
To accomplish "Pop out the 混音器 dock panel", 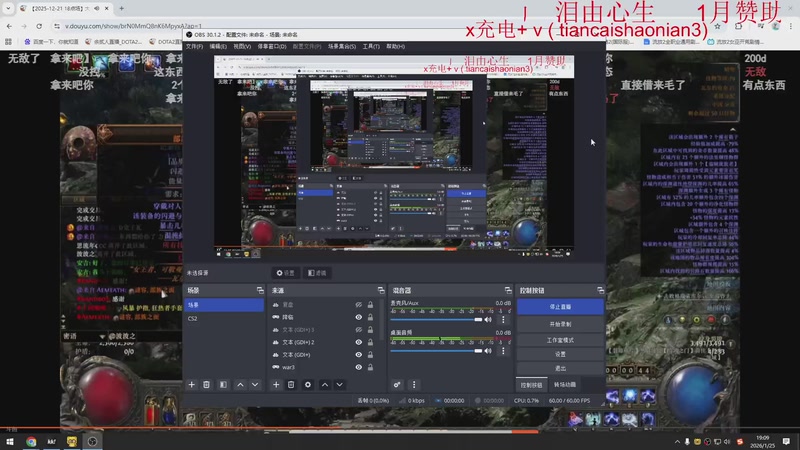I will [x=508, y=290].
